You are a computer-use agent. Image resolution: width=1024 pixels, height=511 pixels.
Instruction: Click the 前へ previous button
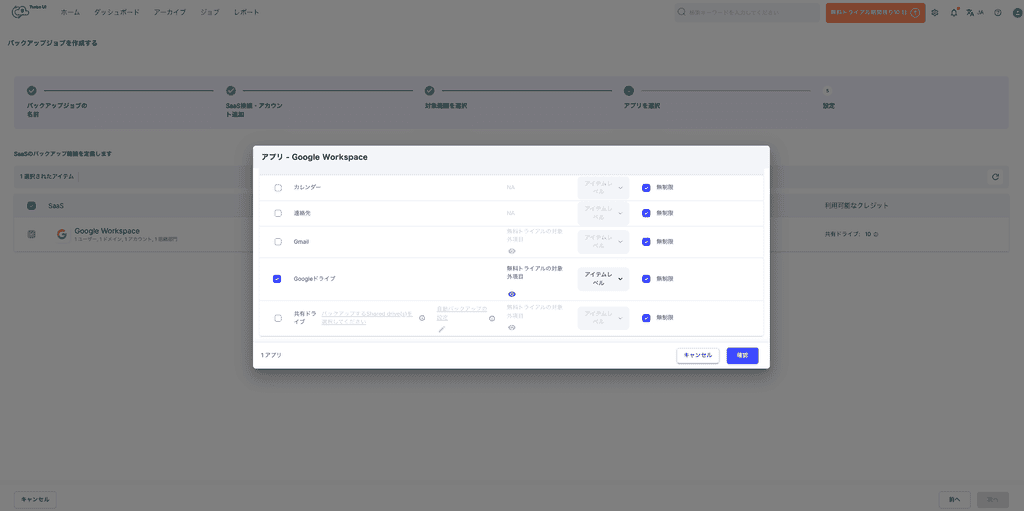pyautogui.click(x=954, y=500)
